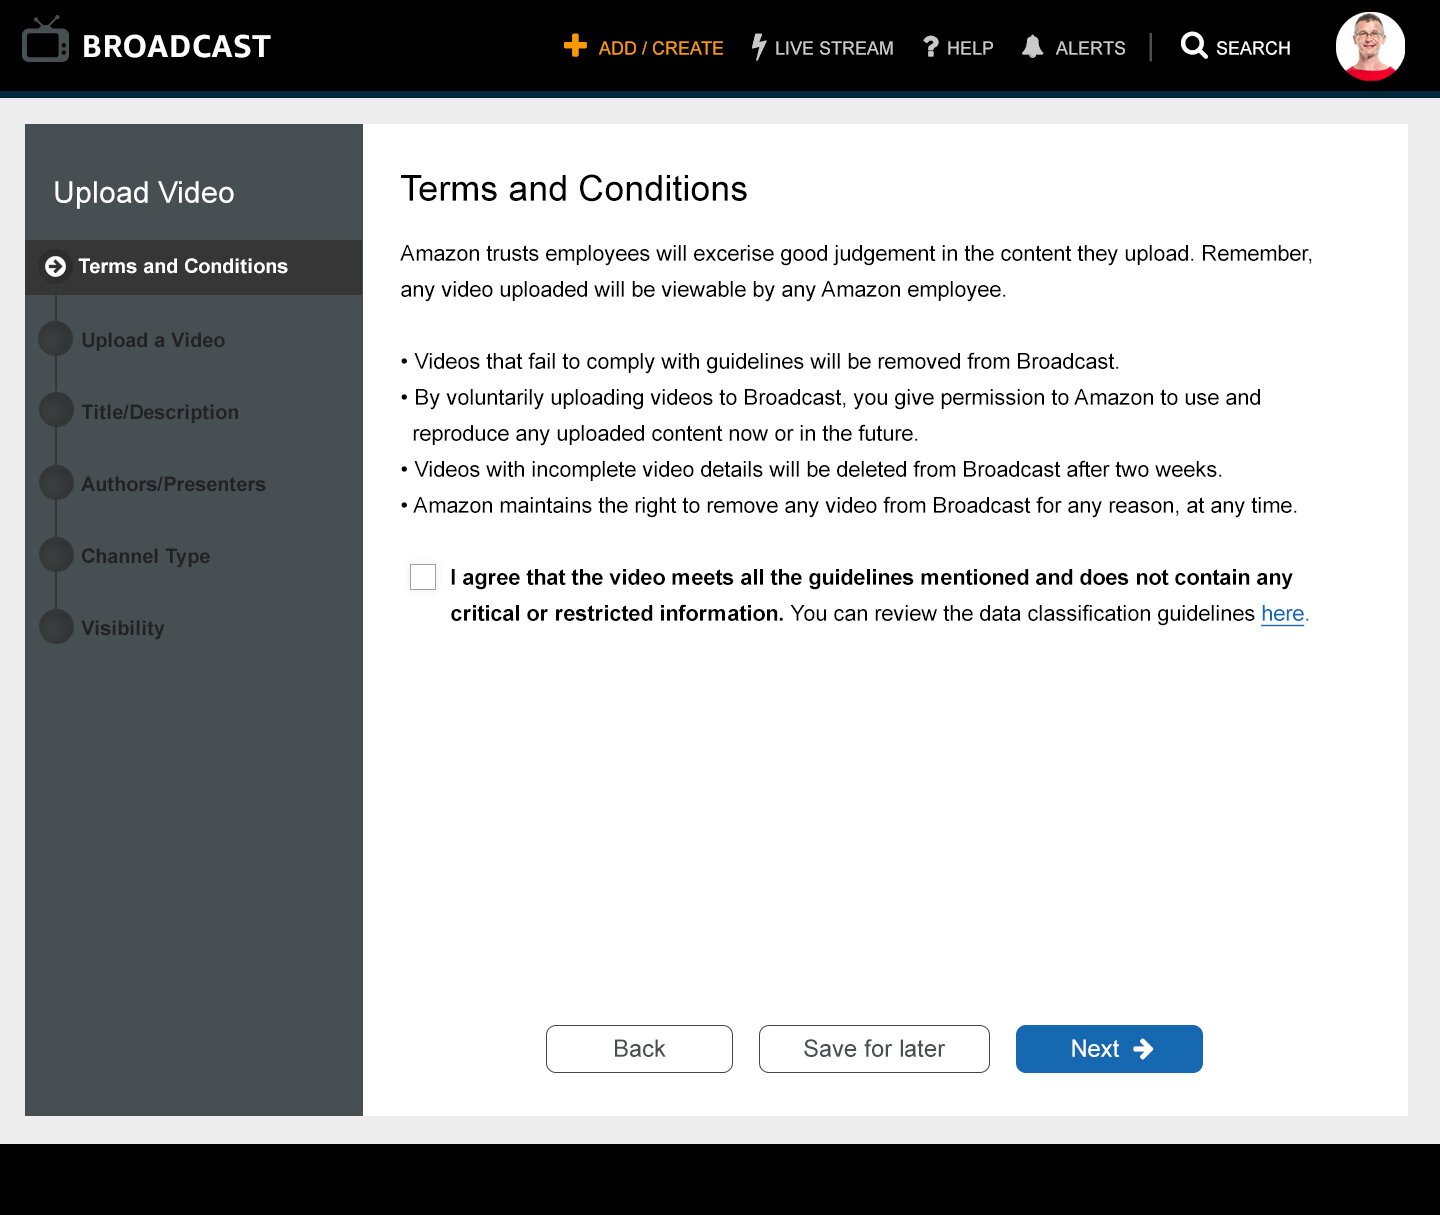Click the Terms and Conditions page heading
This screenshot has height=1215, width=1440.
coord(574,189)
